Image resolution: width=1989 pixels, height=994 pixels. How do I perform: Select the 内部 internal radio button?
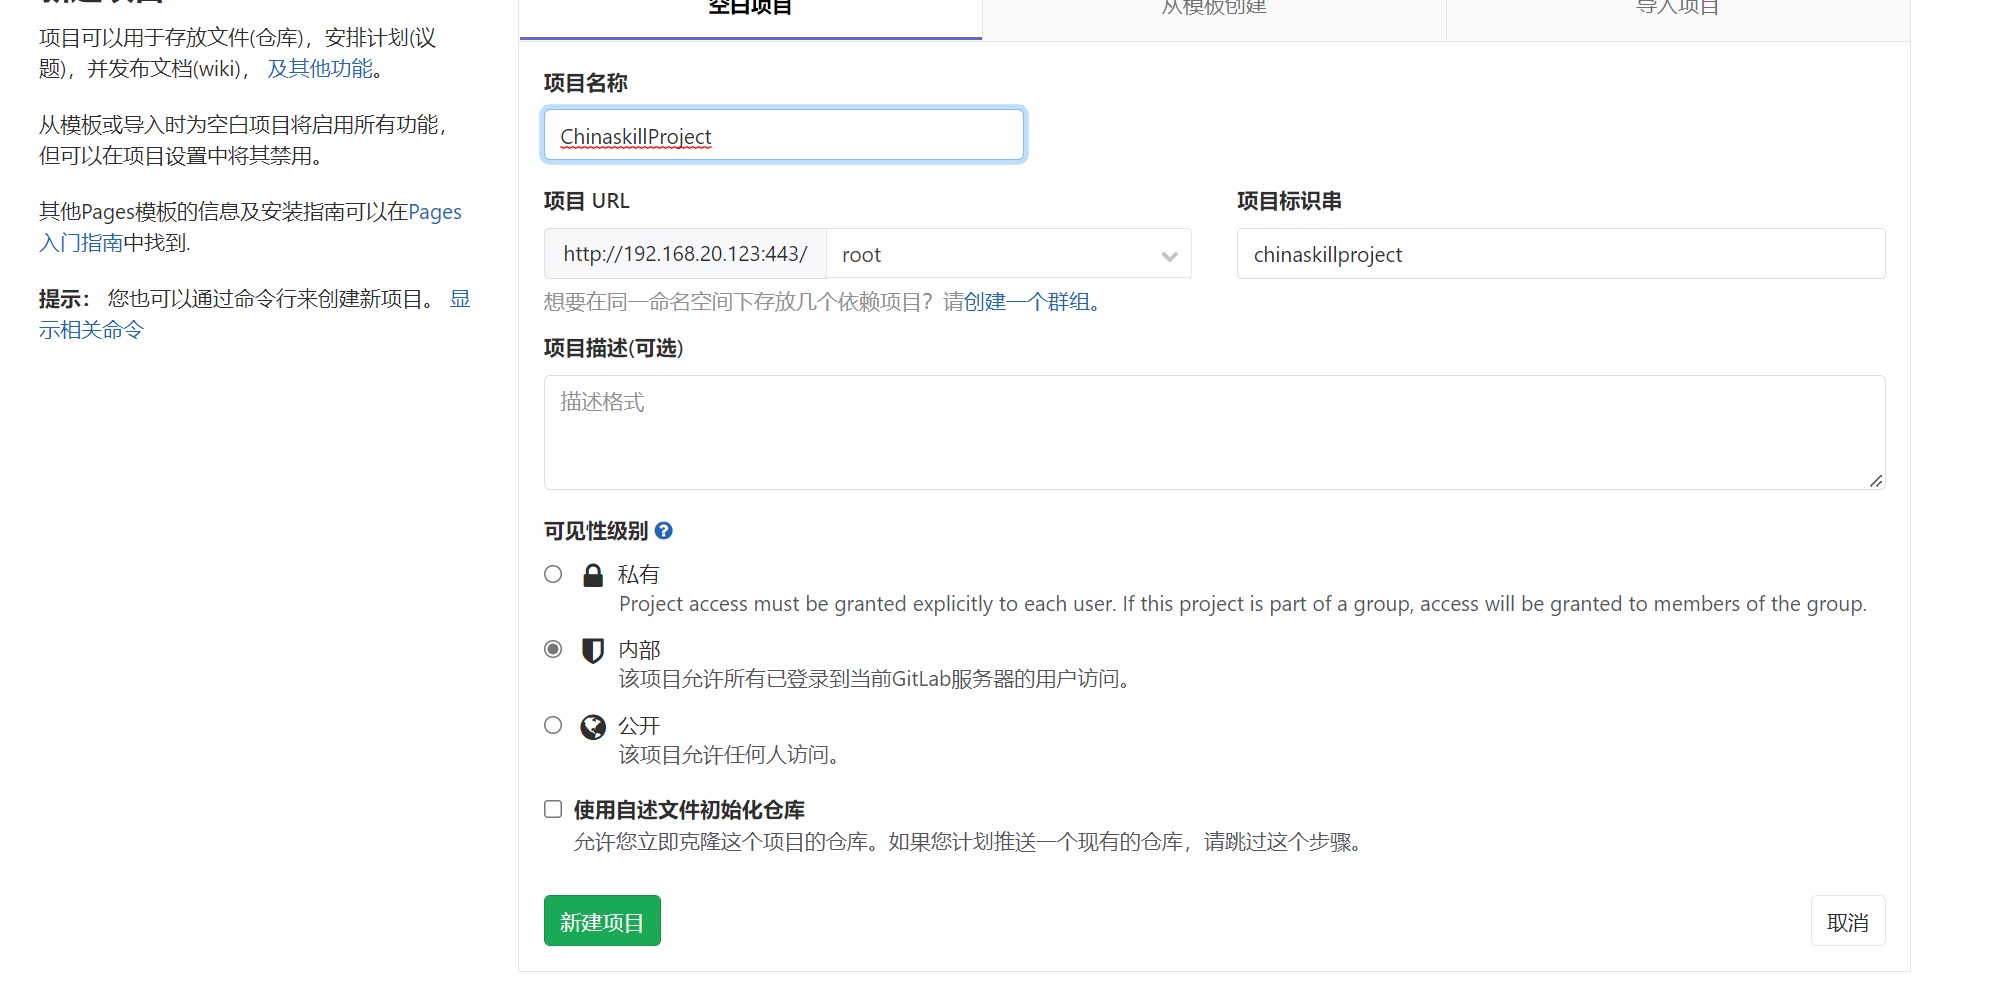(x=553, y=649)
